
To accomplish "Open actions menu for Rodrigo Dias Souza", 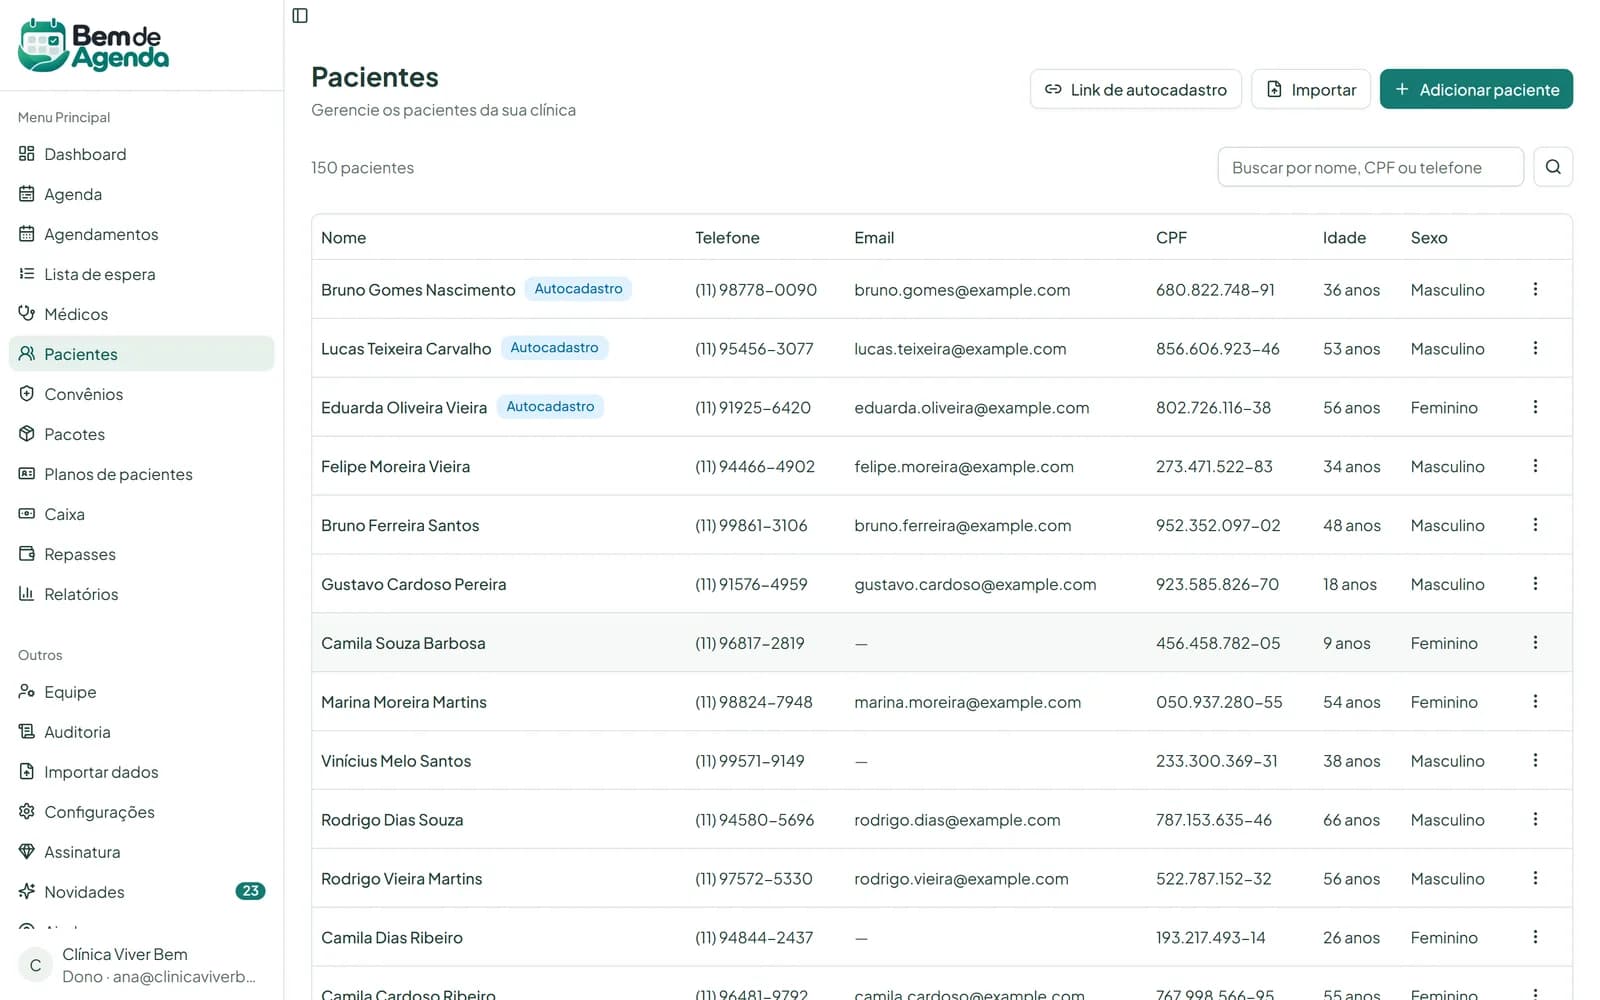I will point(1535,820).
